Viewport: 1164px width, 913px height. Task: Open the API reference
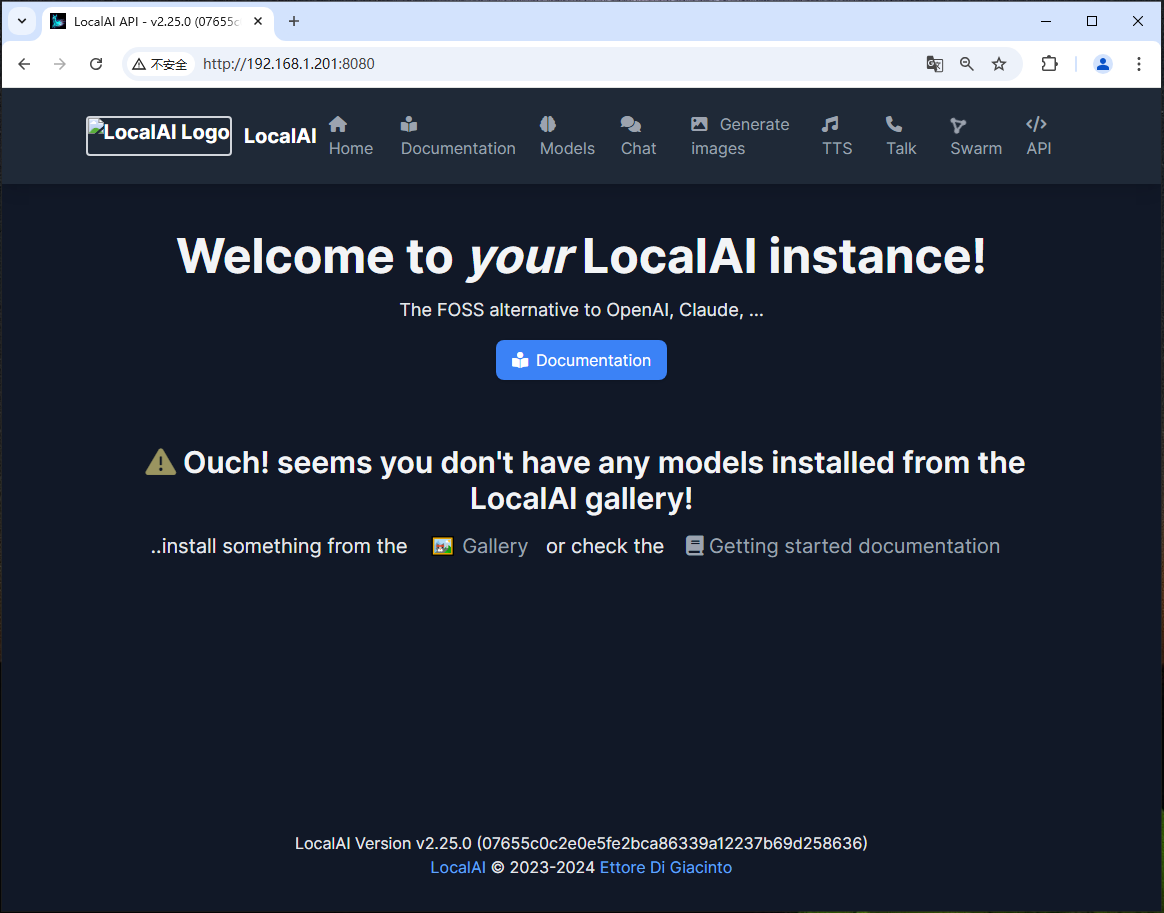[x=1037, y=136]
